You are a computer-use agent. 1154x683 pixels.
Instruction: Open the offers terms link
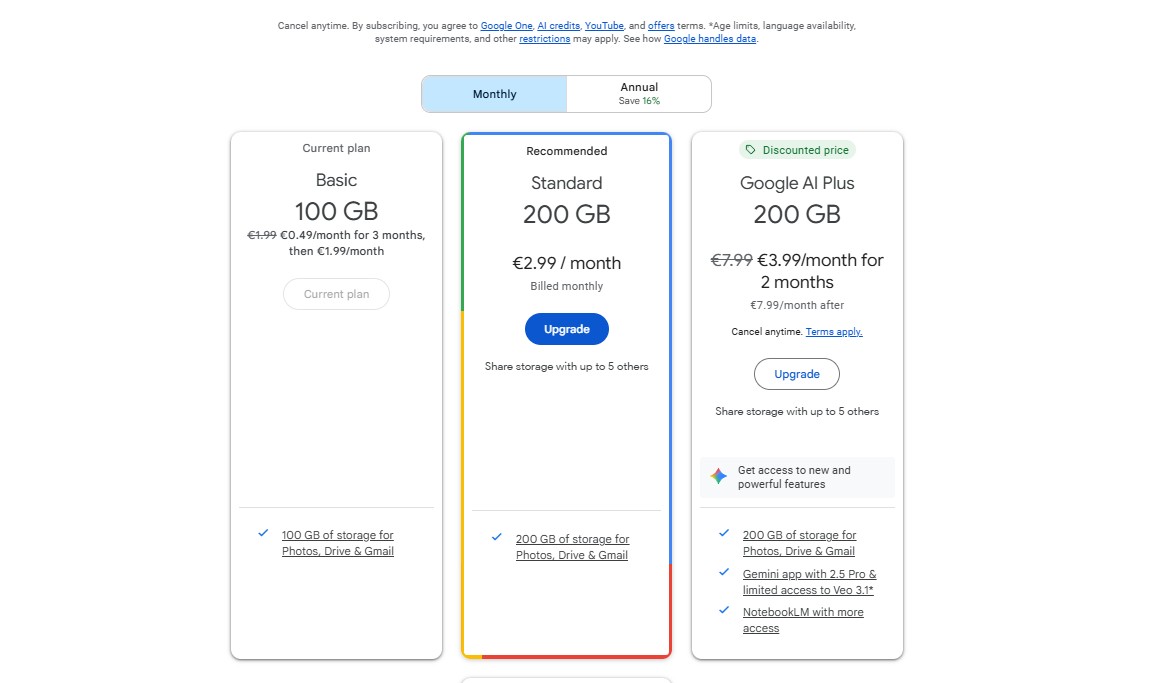[x=661, y=25]
